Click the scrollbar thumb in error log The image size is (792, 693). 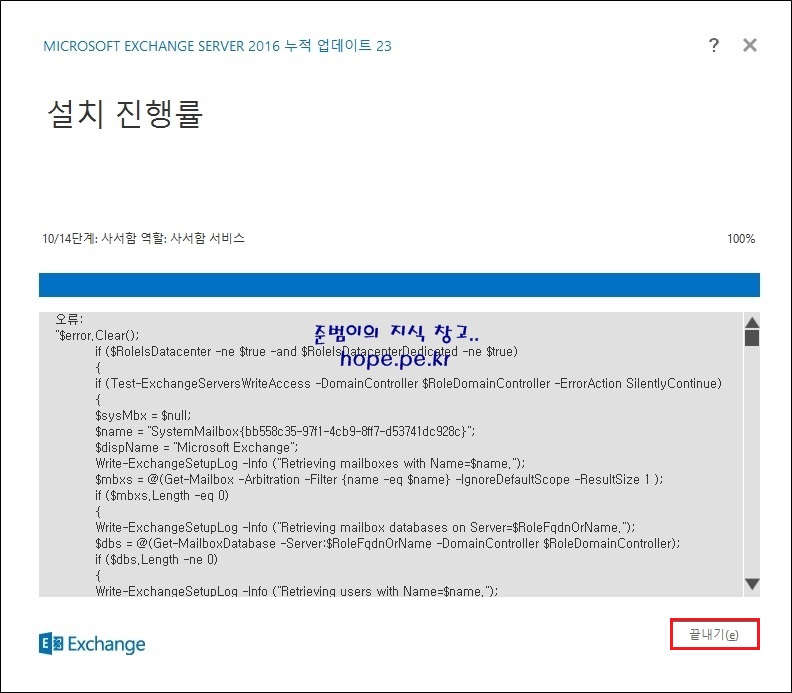click(x=752, y=338)
